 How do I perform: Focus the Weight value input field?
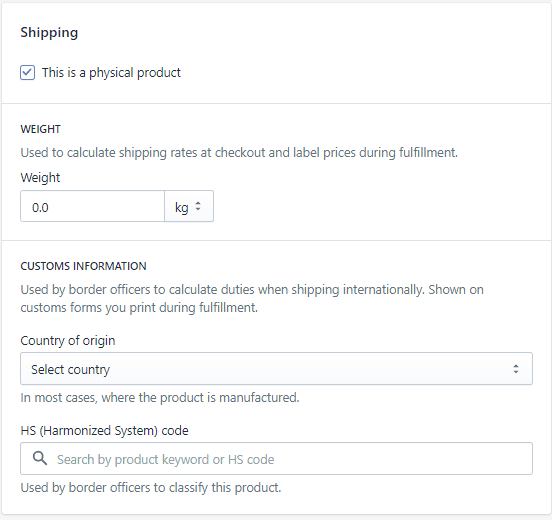92,206
